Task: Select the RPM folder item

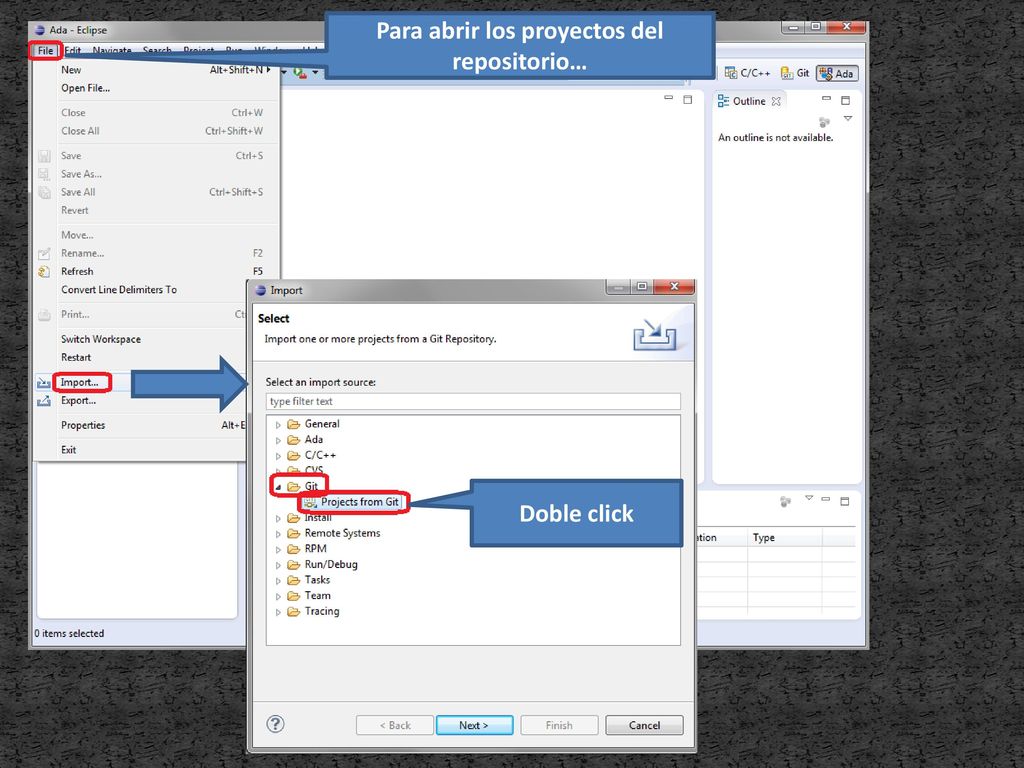Action: pyautogui.click(x=307, y=549)
